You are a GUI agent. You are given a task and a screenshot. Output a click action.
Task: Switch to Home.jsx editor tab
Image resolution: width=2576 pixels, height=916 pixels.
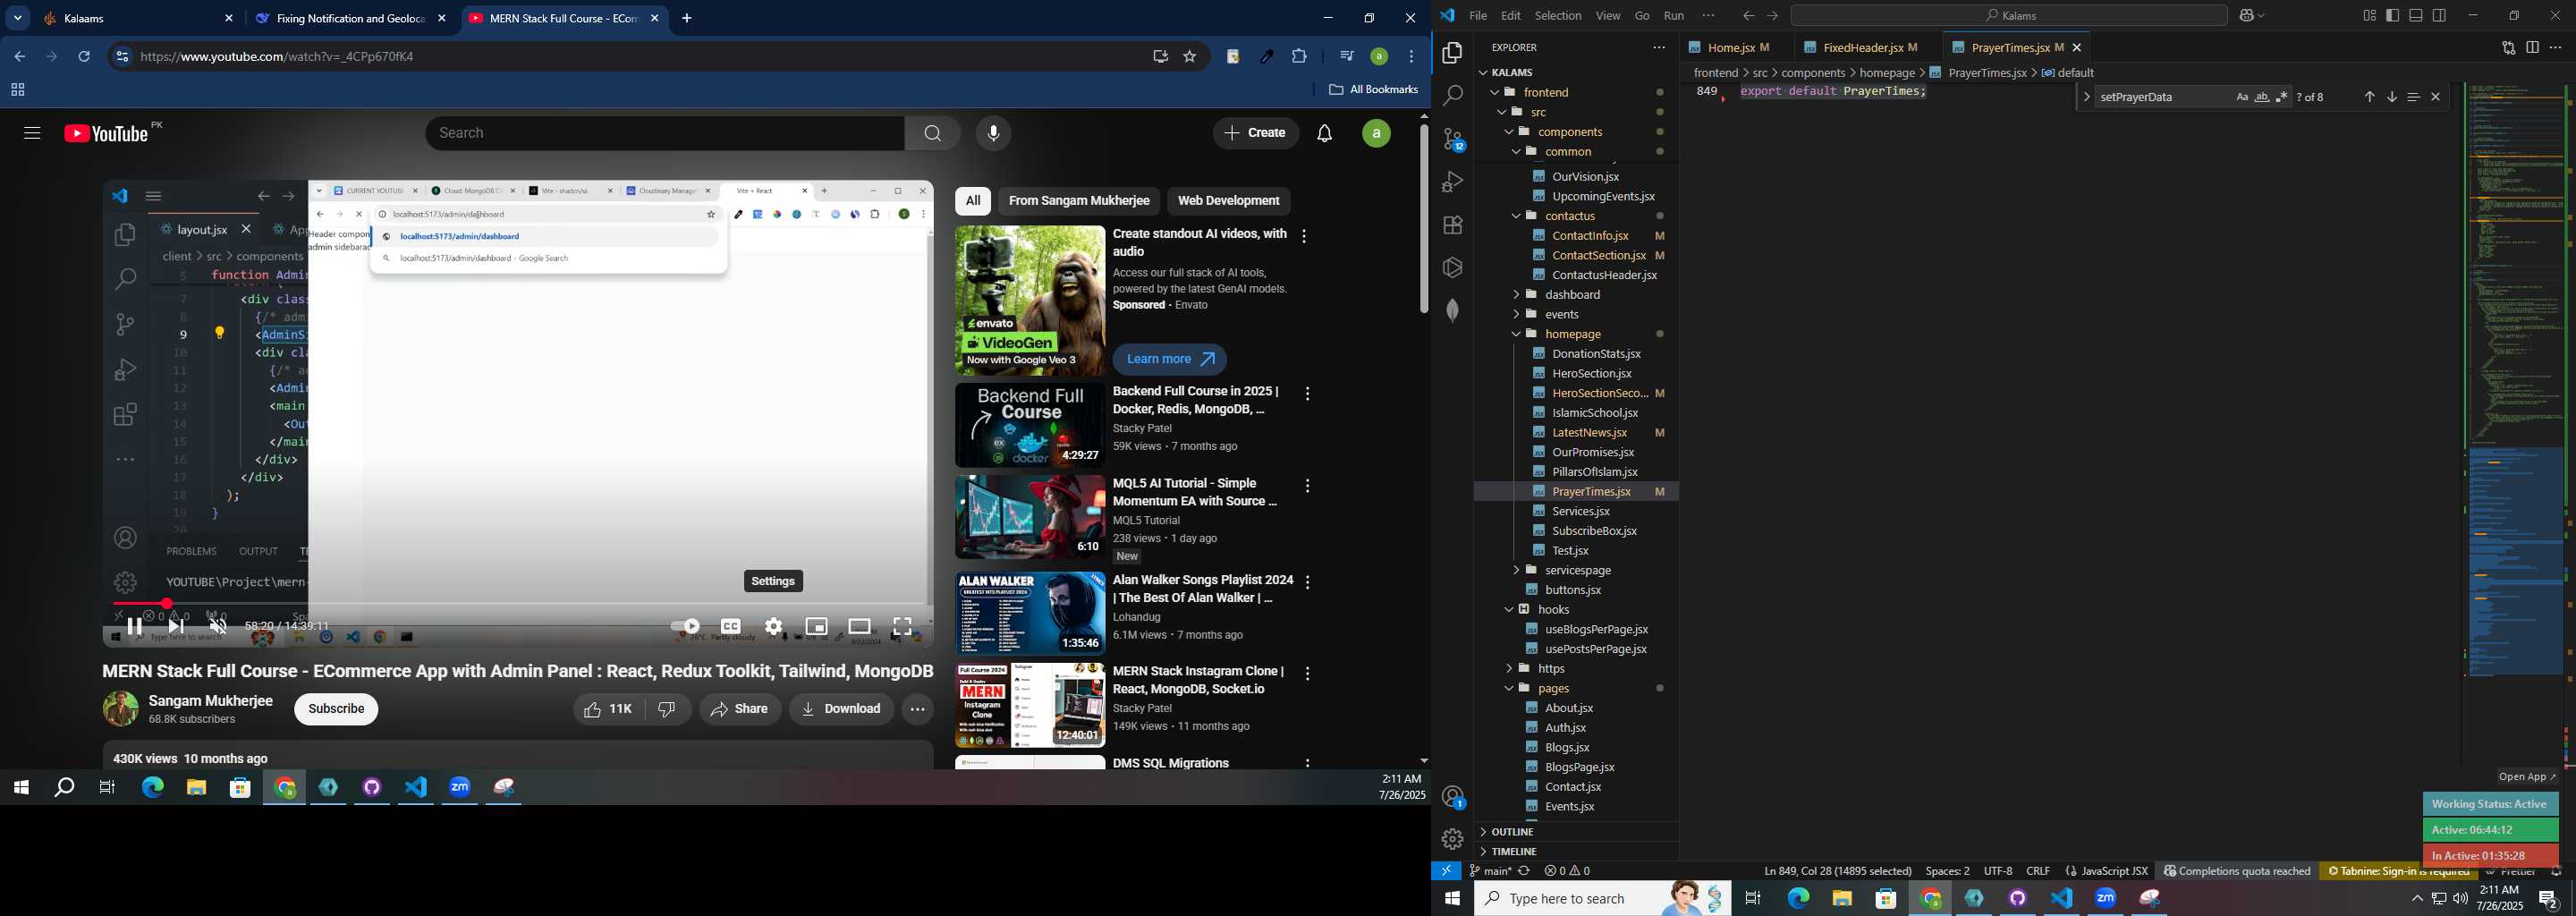[x=1736, y=48]
